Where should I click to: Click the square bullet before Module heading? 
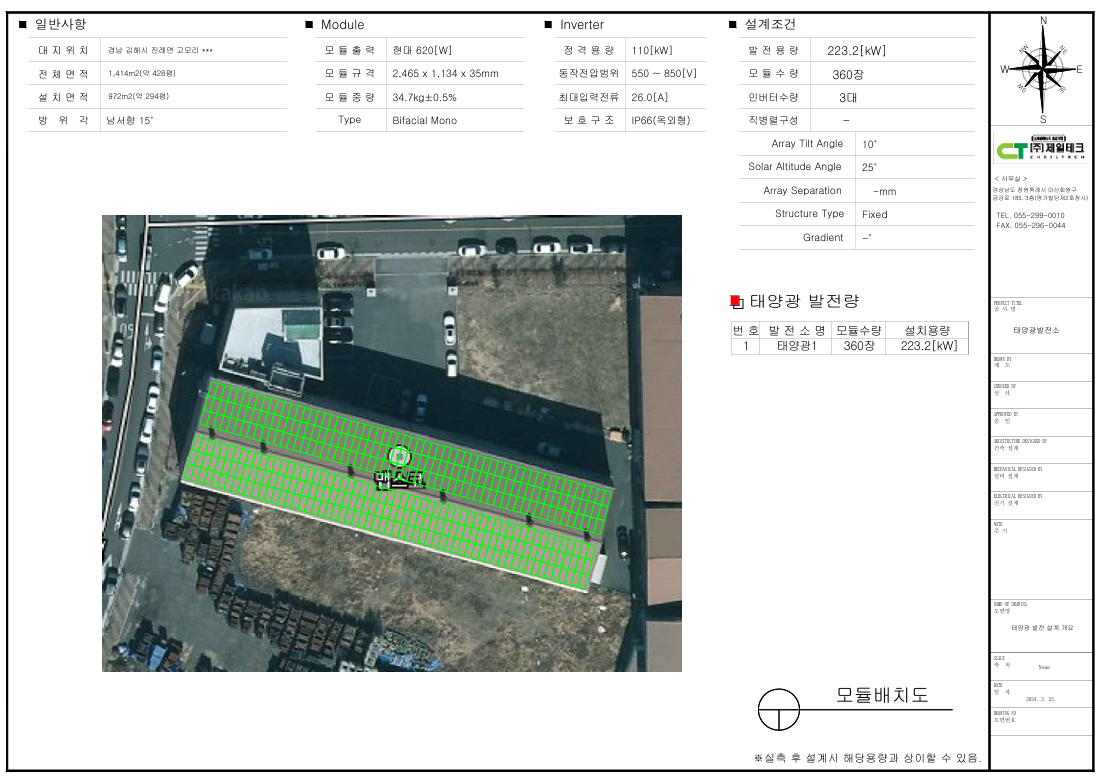309,25
